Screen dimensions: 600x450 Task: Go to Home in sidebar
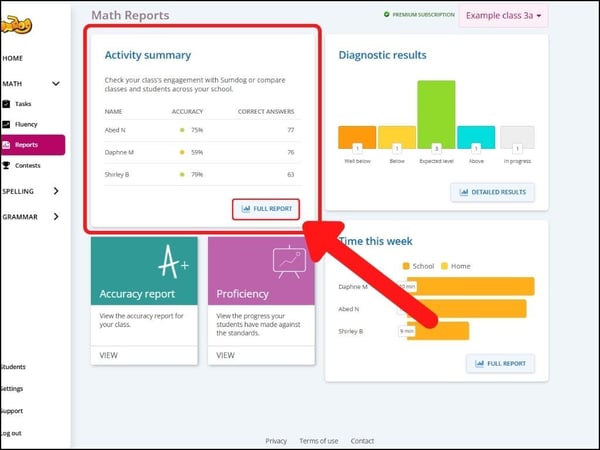13,58
